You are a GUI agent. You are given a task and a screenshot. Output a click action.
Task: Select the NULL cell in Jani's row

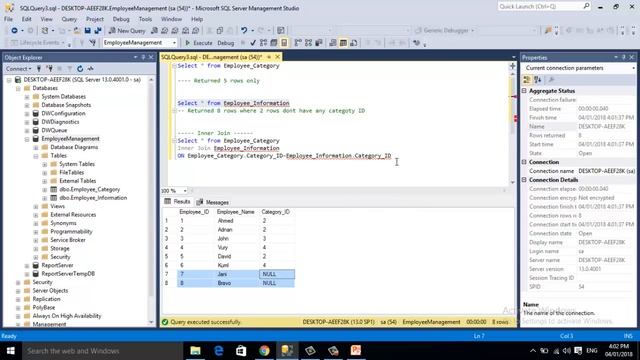click(277, 274)
